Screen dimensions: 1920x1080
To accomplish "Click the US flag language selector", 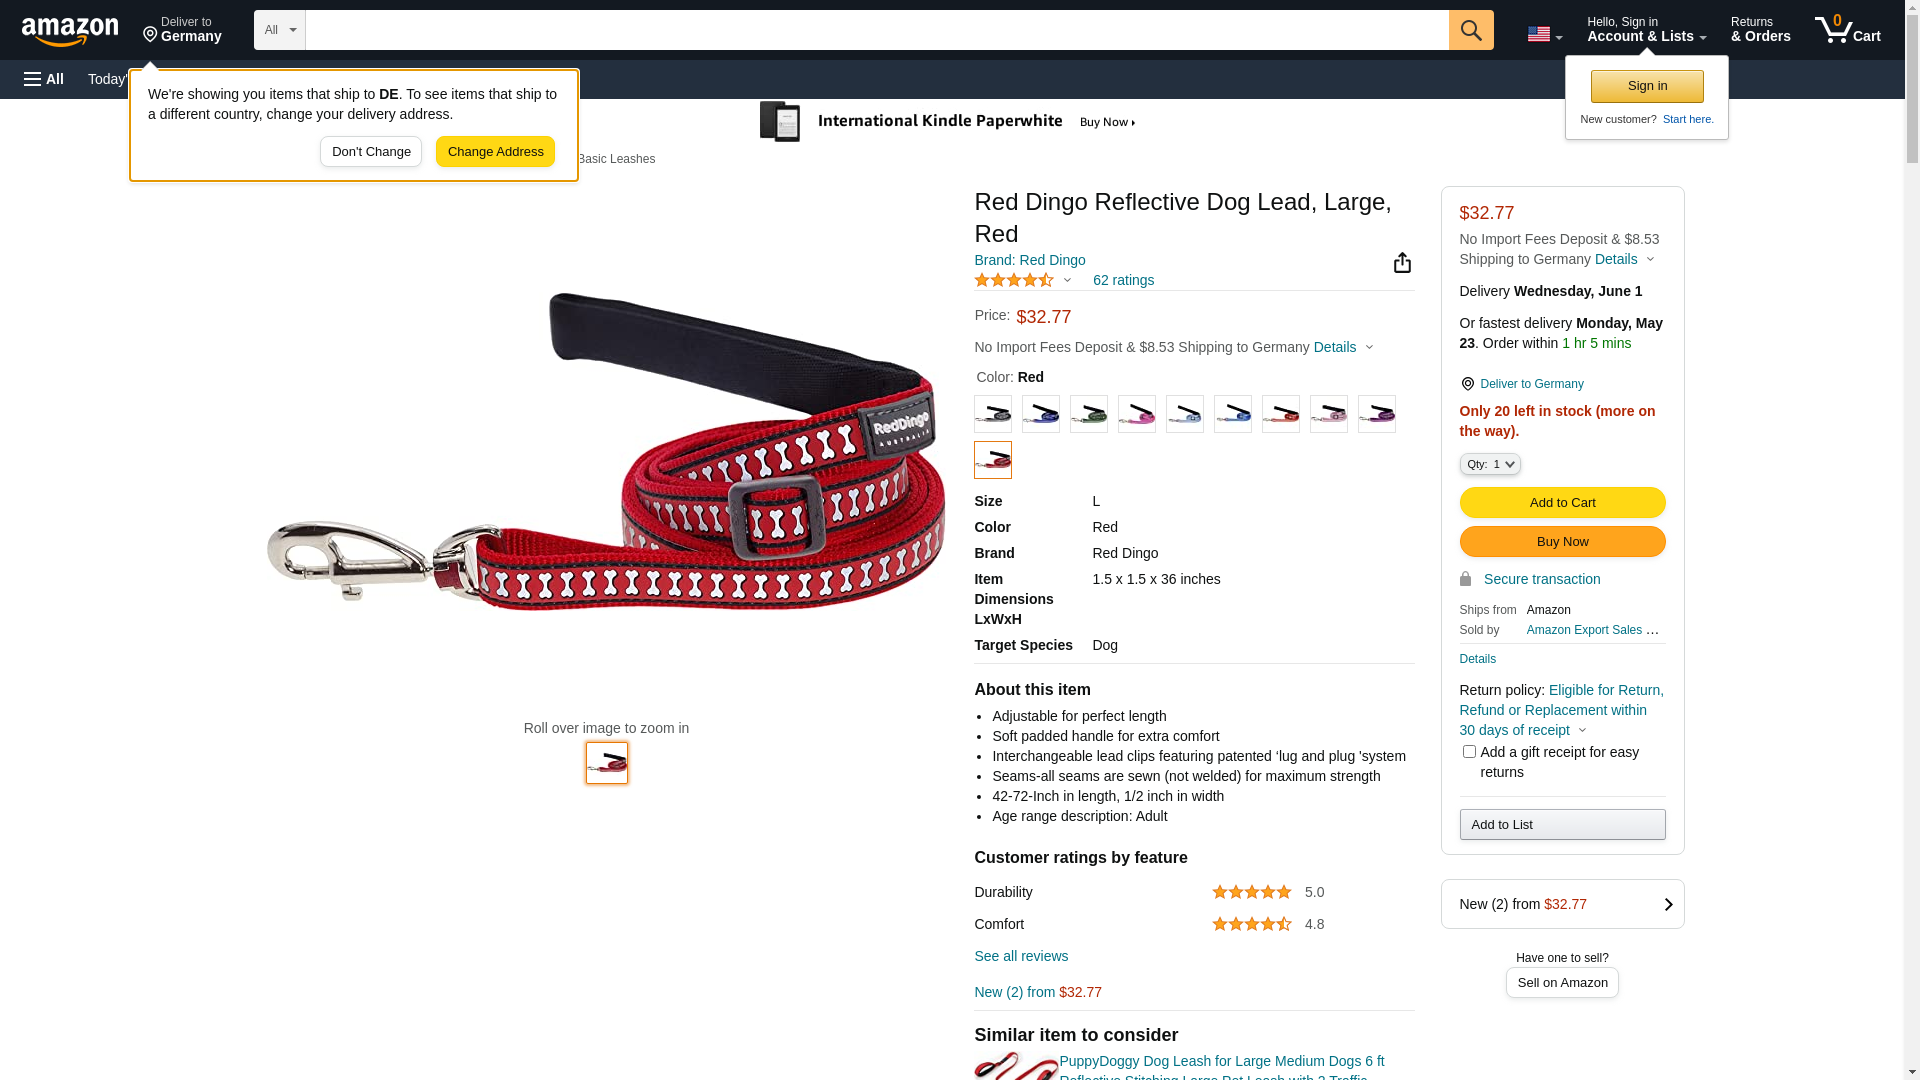I will (x=1543, y=34).
